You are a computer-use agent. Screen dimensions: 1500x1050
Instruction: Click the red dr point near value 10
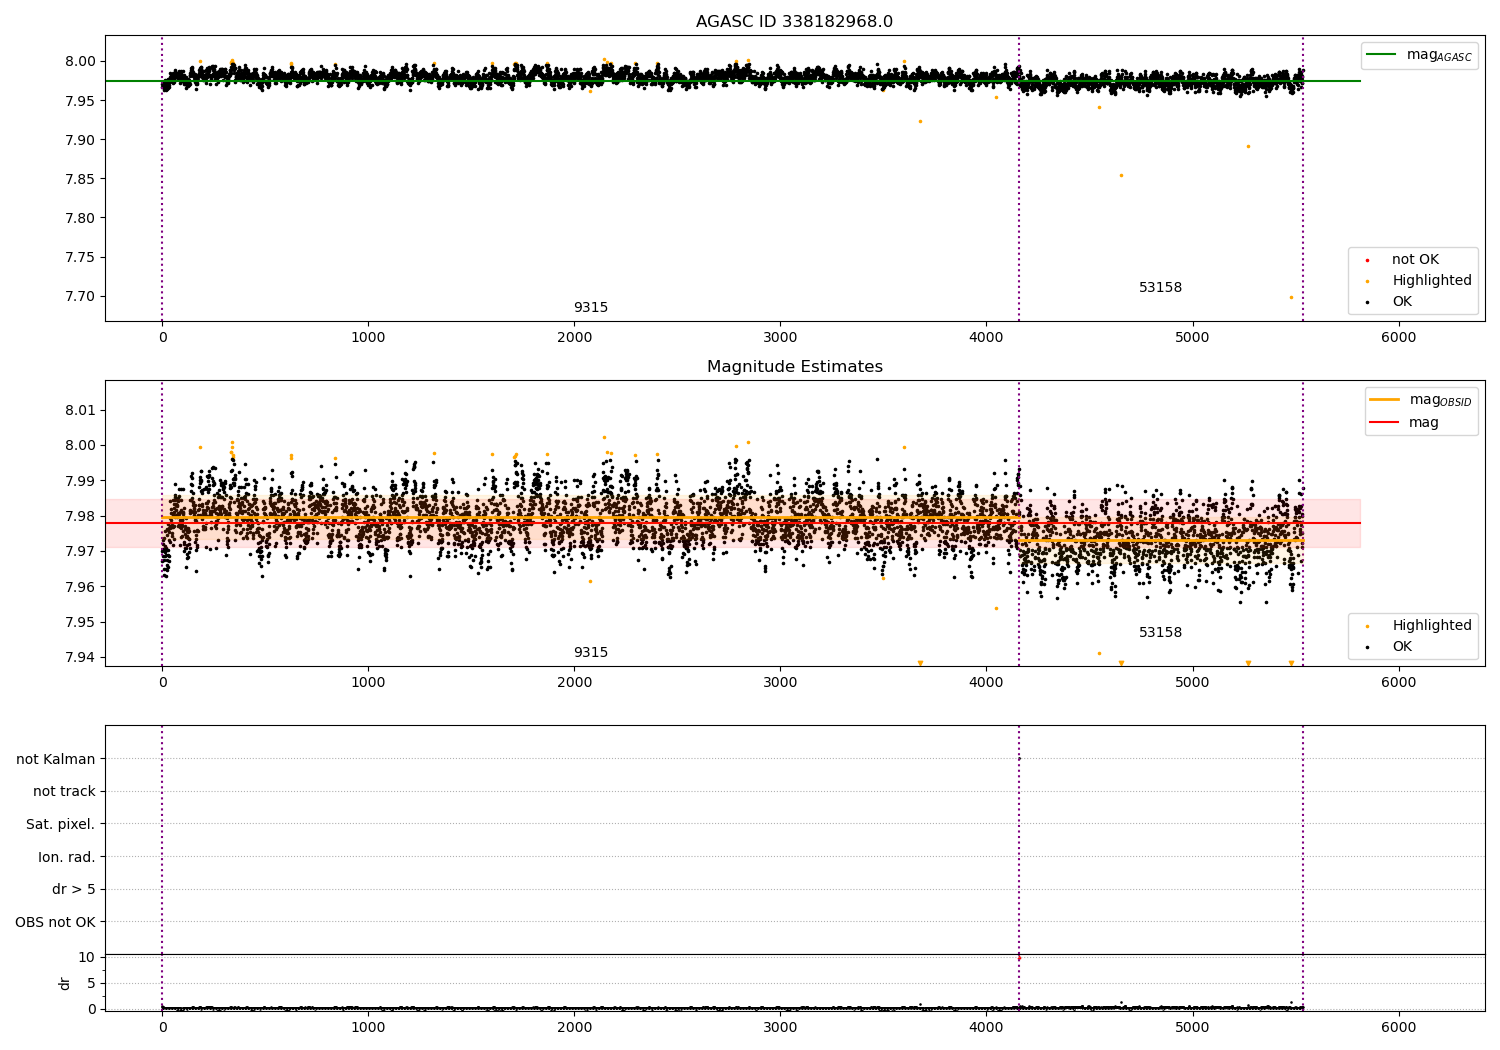pyautogui.click(x=1019, y=958)
